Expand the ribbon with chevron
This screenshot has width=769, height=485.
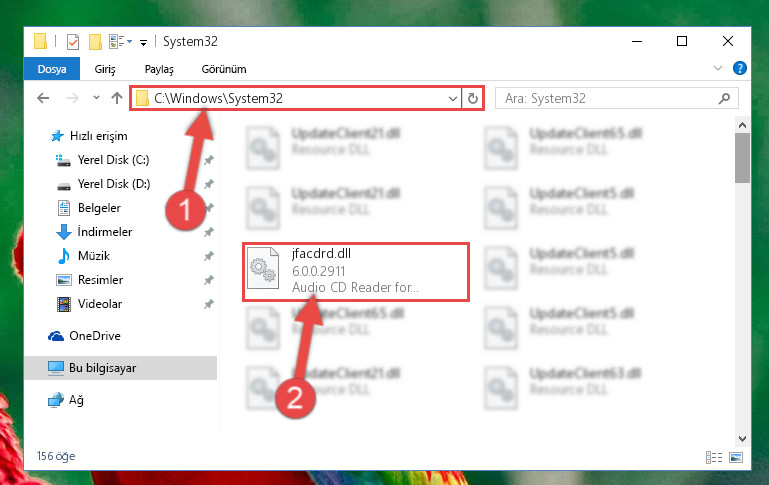[718, 68]
